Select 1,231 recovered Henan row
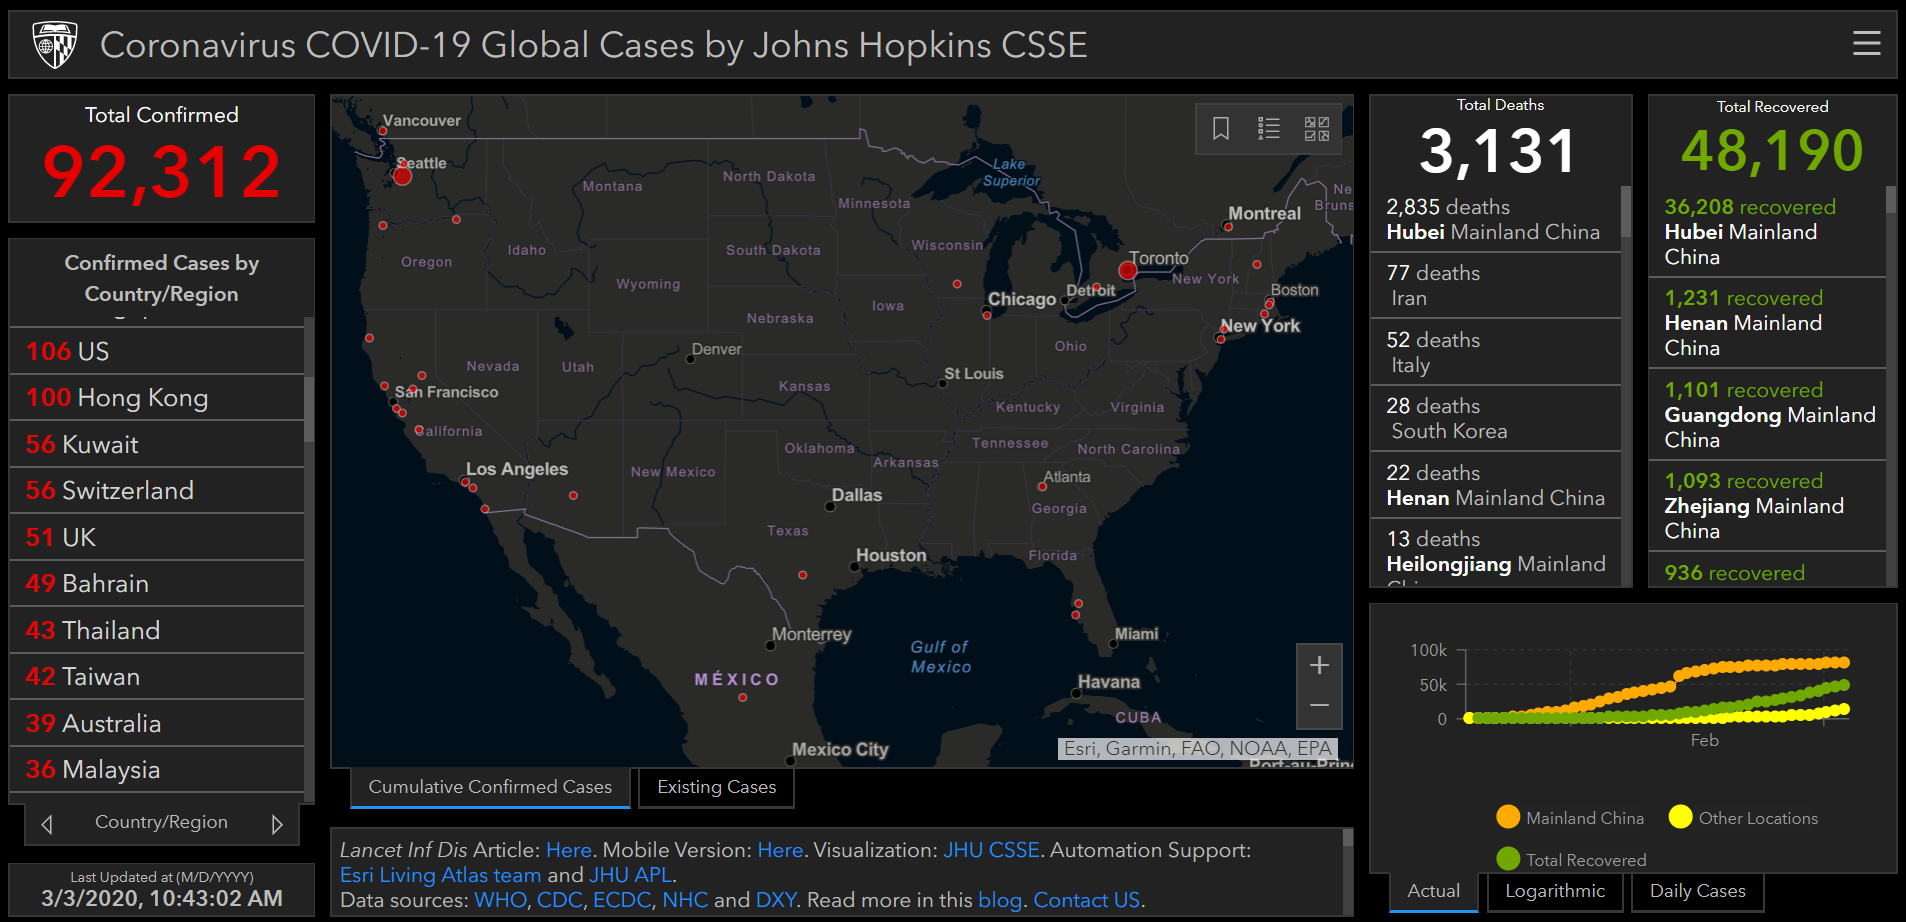The height and width of the screenshot is (922, 1906). 1767,322
